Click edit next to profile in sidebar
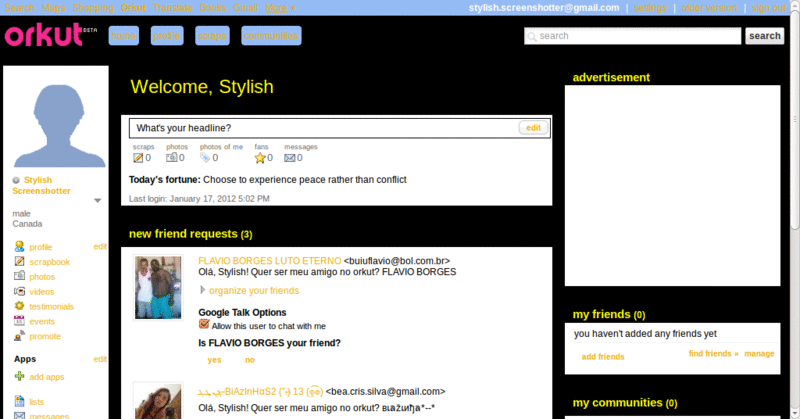Screen dimensions: 800x419 click(100, 247)
